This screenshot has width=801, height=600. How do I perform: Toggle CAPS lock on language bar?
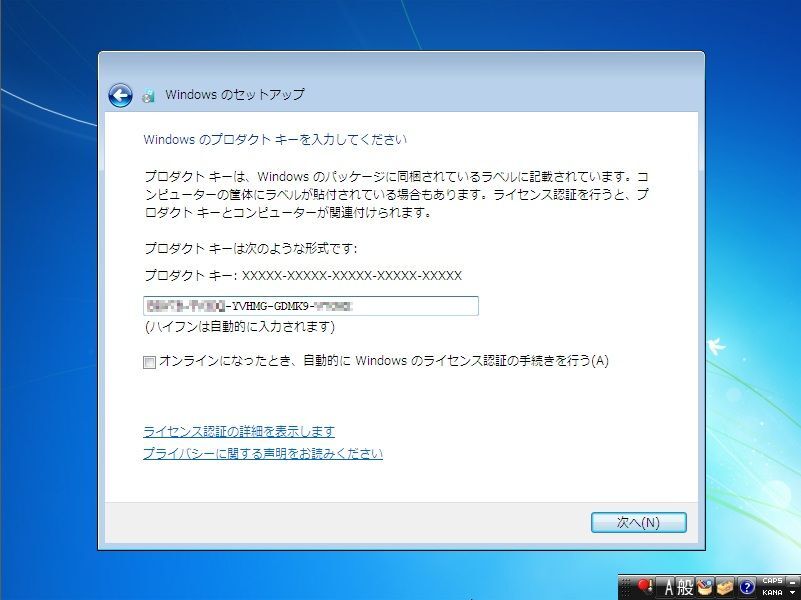point(772,581)
